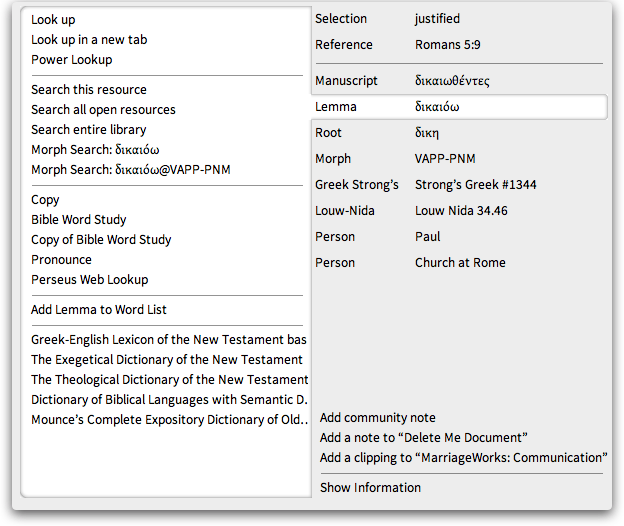Open The Exegetical Dictionary of the New Testament
The width and height of the screenshot is (624, 526).
[x=167, y=359]
